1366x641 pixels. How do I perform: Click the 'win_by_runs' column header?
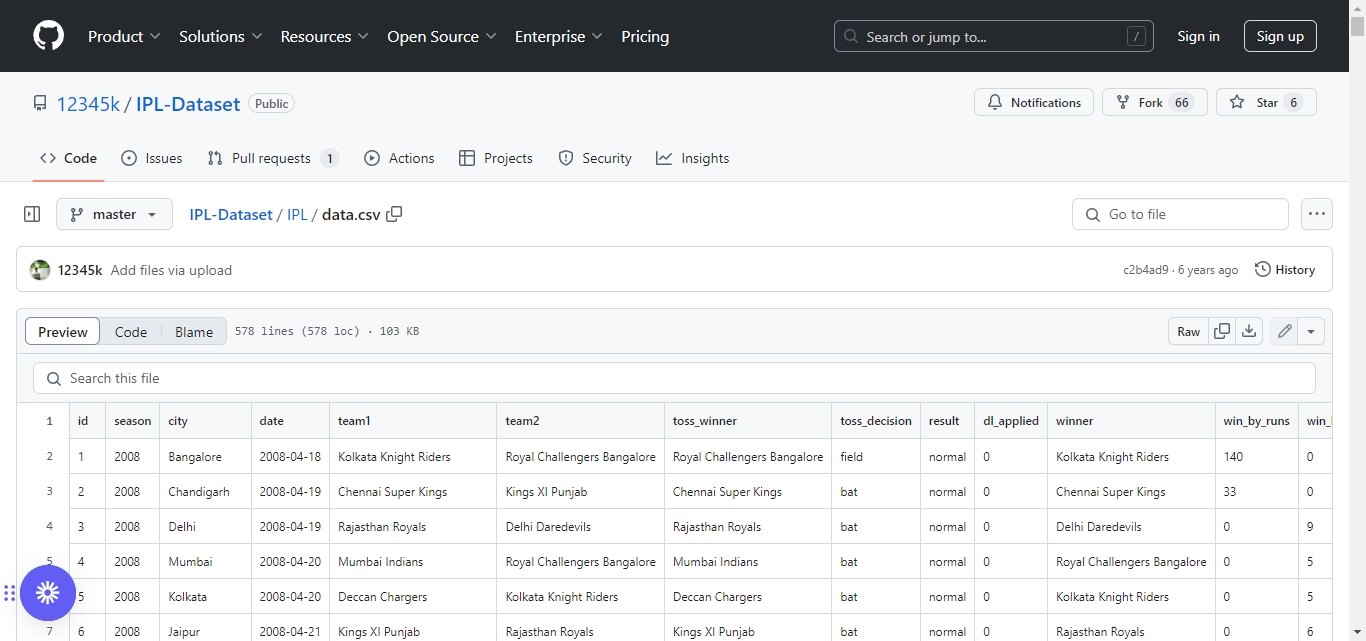(x=1257, y=421)
